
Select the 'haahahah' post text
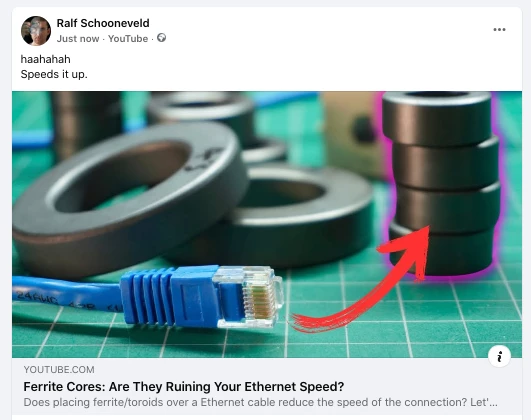point(45,59)
